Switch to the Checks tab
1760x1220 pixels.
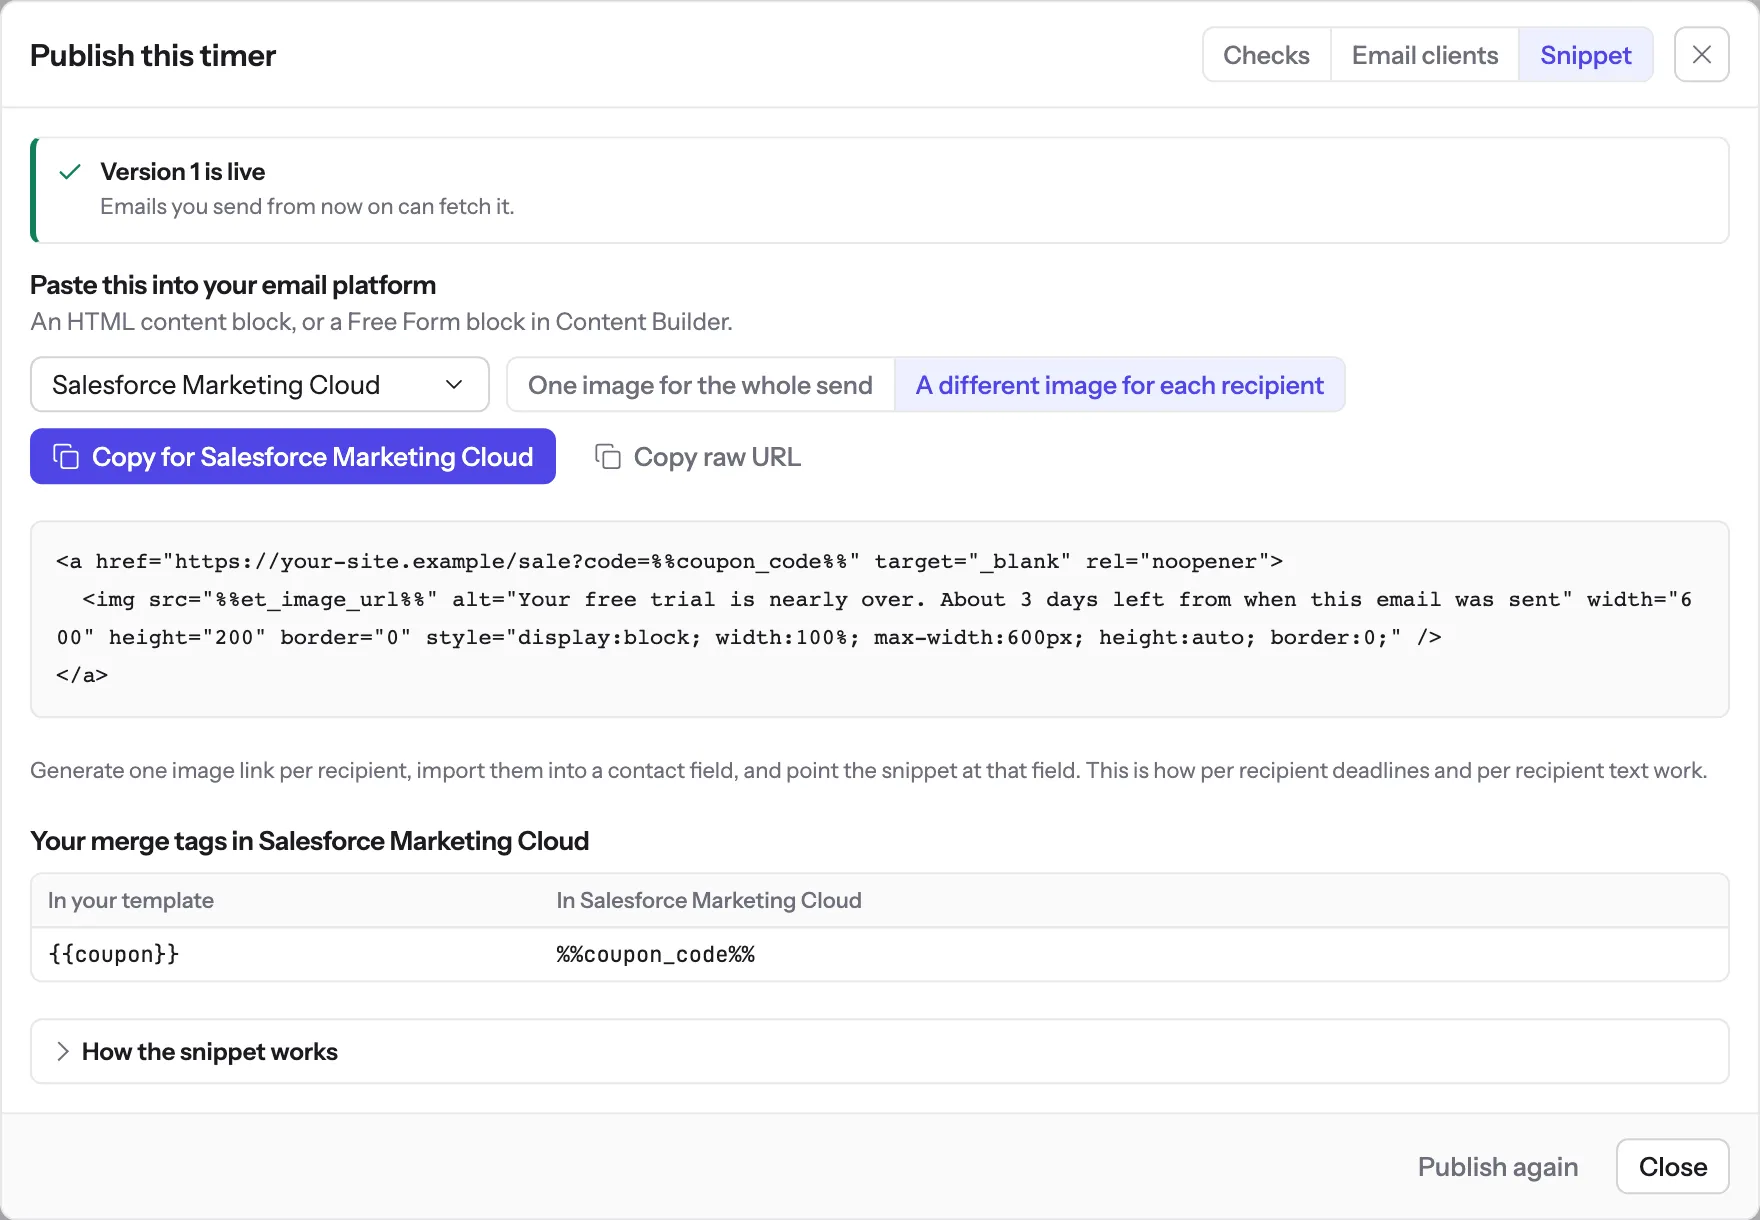[x=1266, y=55]
